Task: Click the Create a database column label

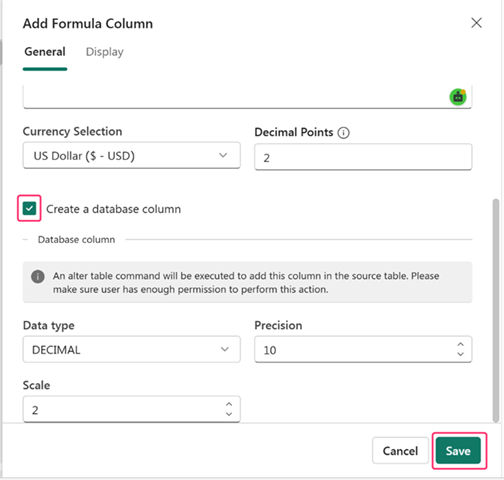Action: click(x=113, y=209)
